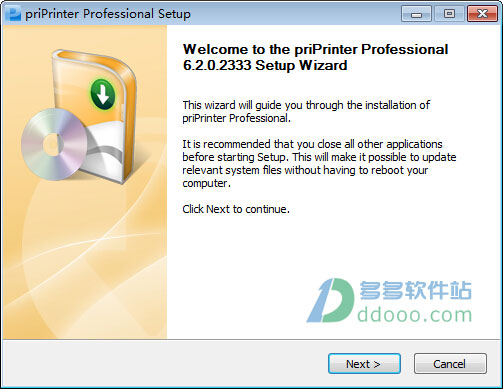The width and height of the screenshot is (503, 389).
Task: Close the priPrinter Professional Setup window
Action: (482, 14)
